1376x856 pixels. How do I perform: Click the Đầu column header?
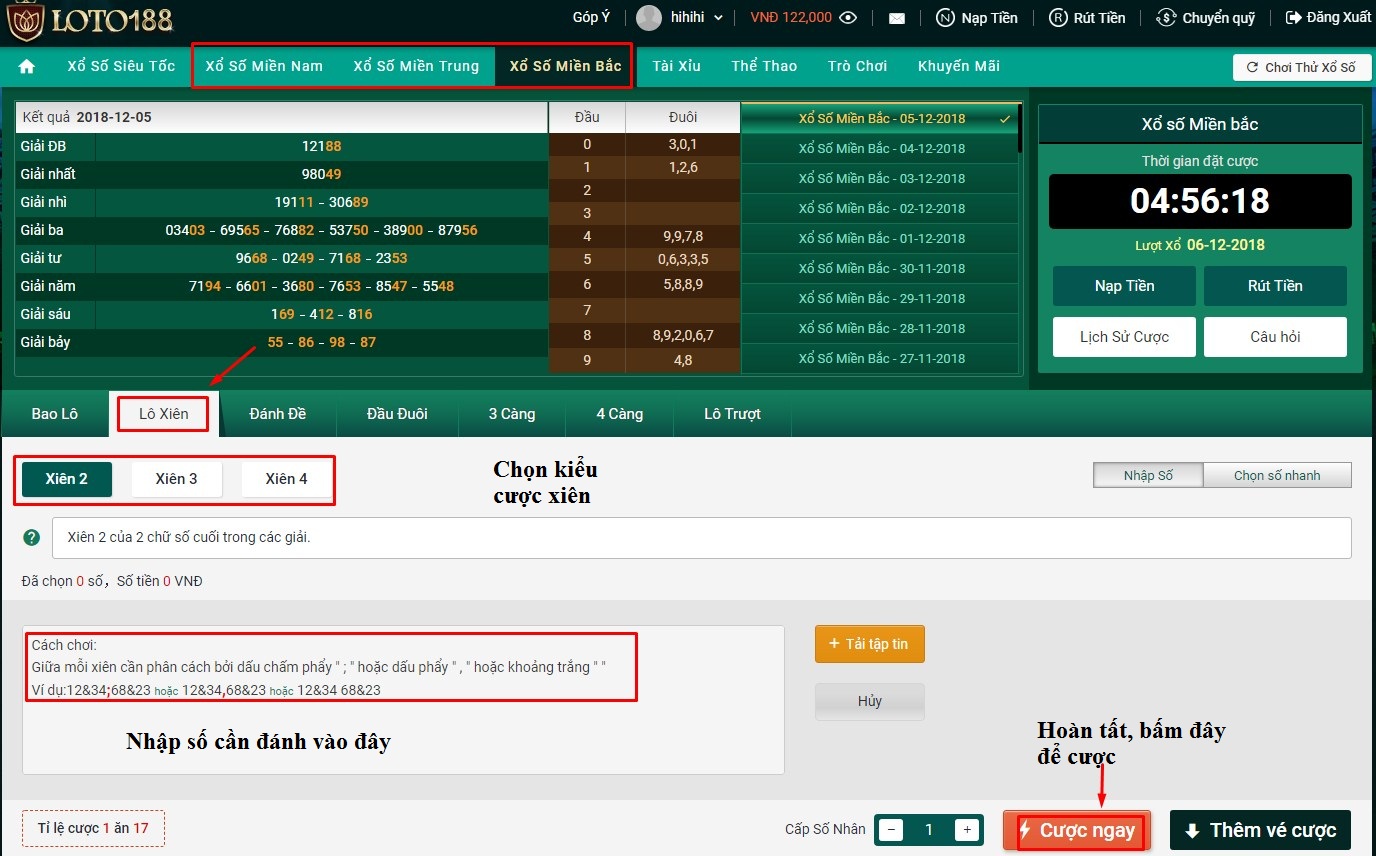[587, 118]
